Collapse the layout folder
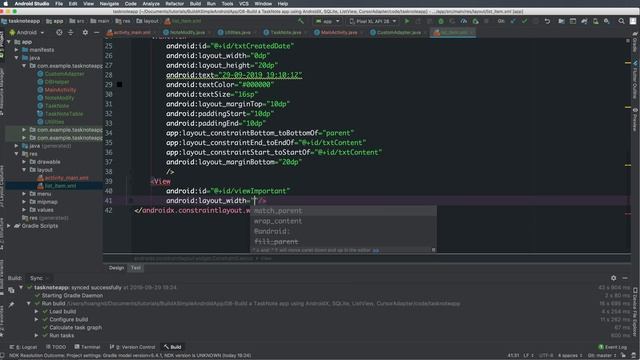 24,170
